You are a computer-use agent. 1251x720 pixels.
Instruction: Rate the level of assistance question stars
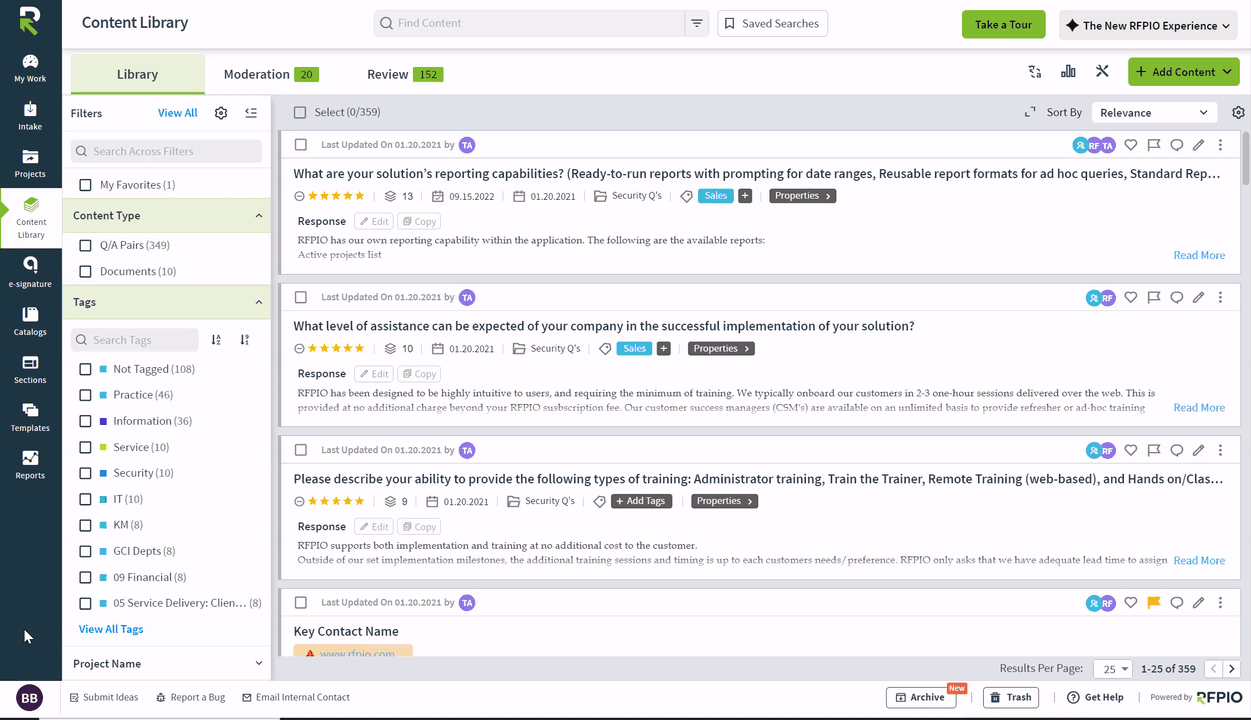(336, 349)
